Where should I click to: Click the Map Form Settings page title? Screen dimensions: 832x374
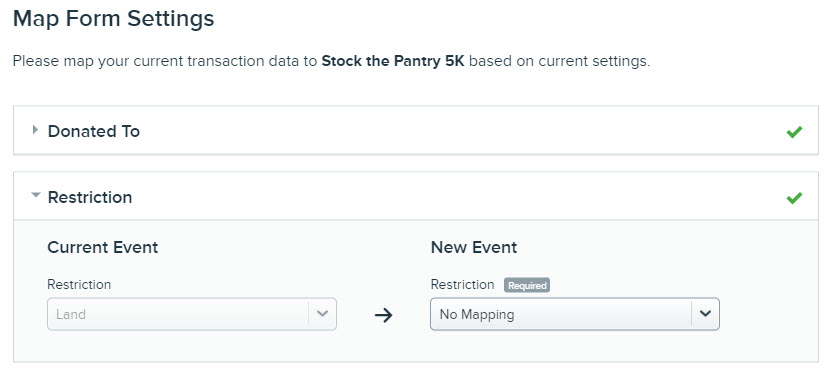(x=114, y=19)
